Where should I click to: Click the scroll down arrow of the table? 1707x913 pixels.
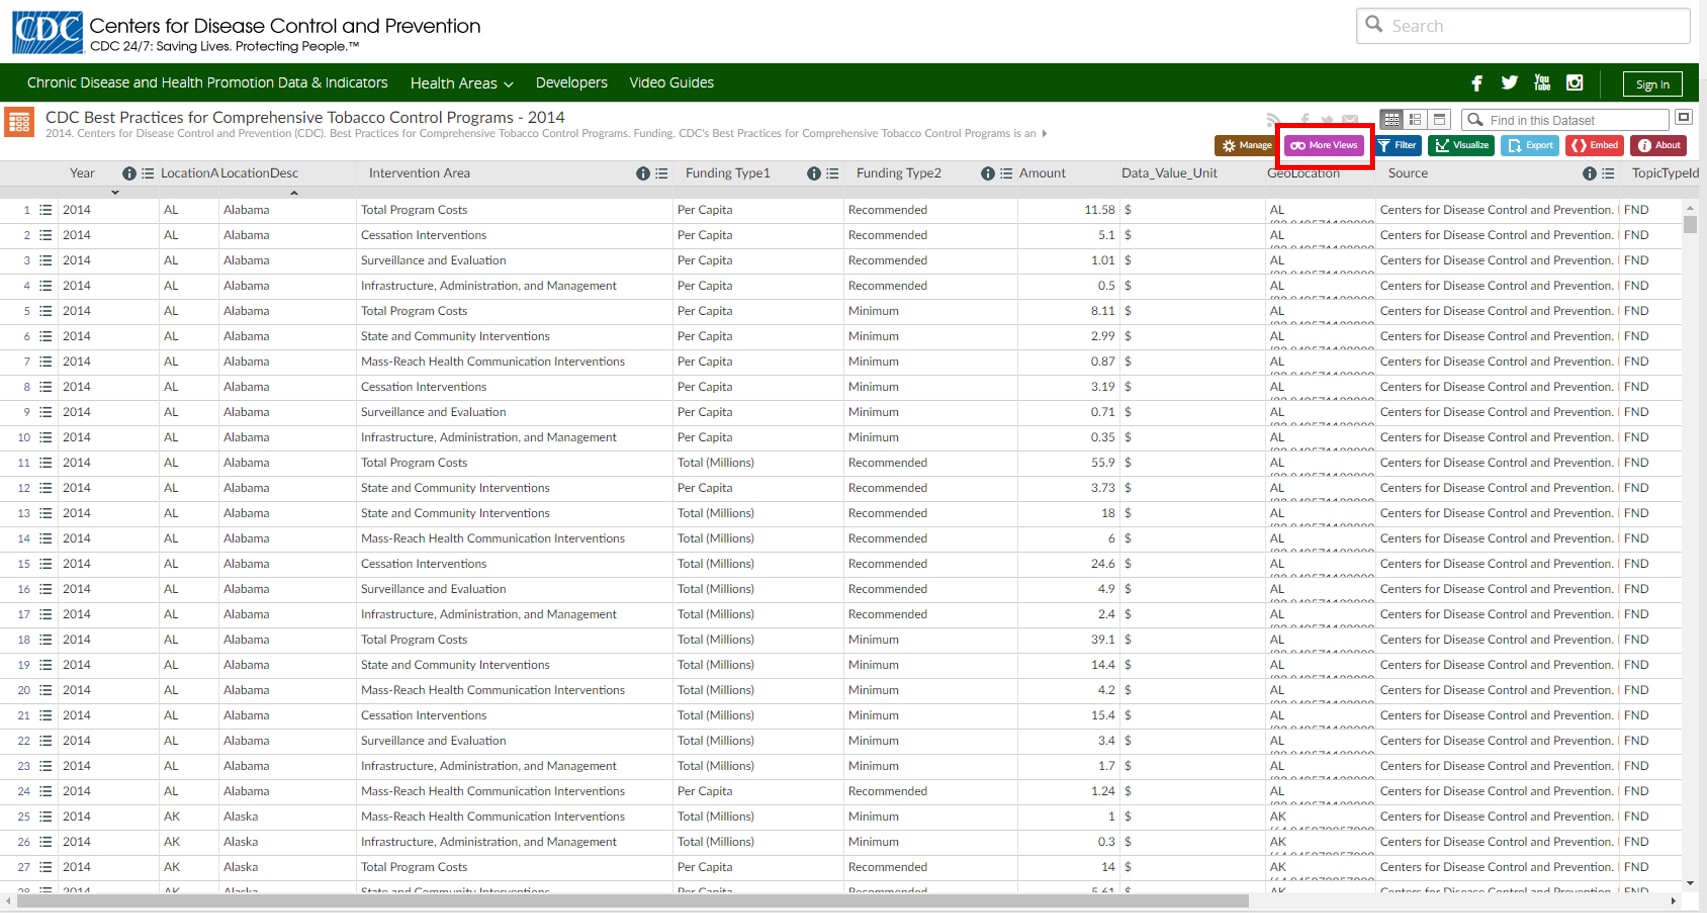tap(1690, 884)
